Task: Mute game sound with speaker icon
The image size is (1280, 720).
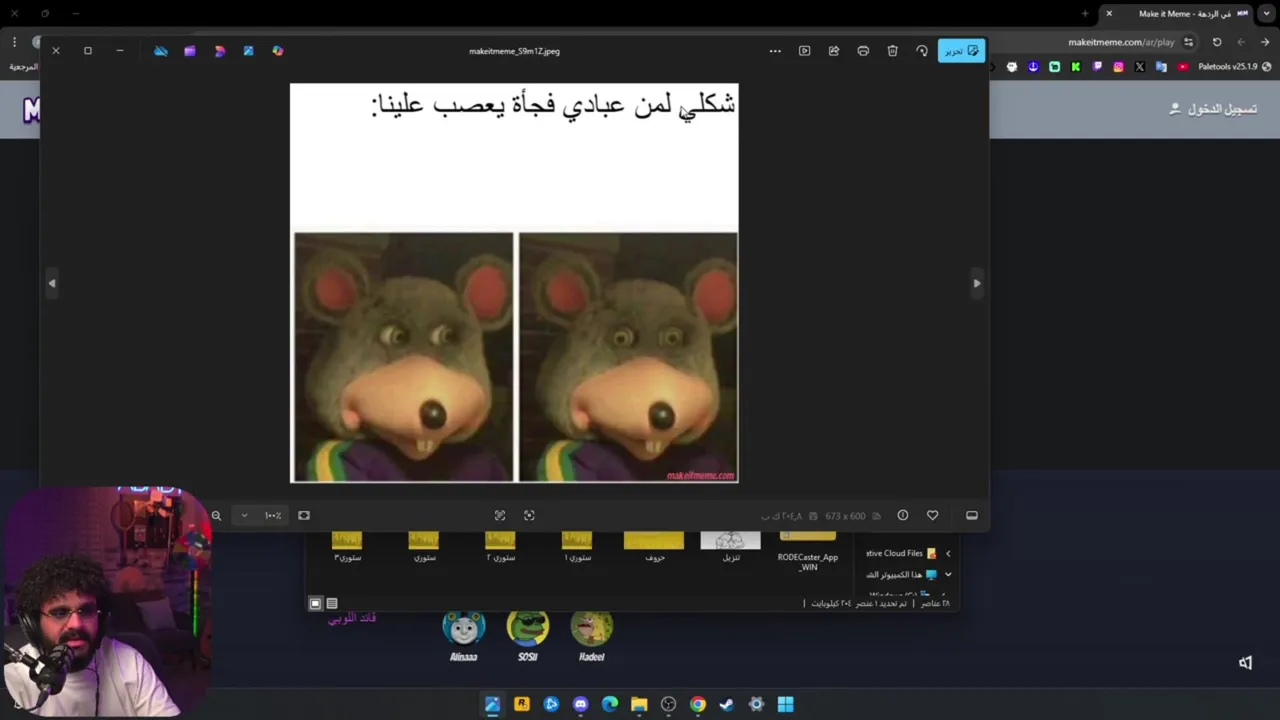Action: [x=1246, y=663]
